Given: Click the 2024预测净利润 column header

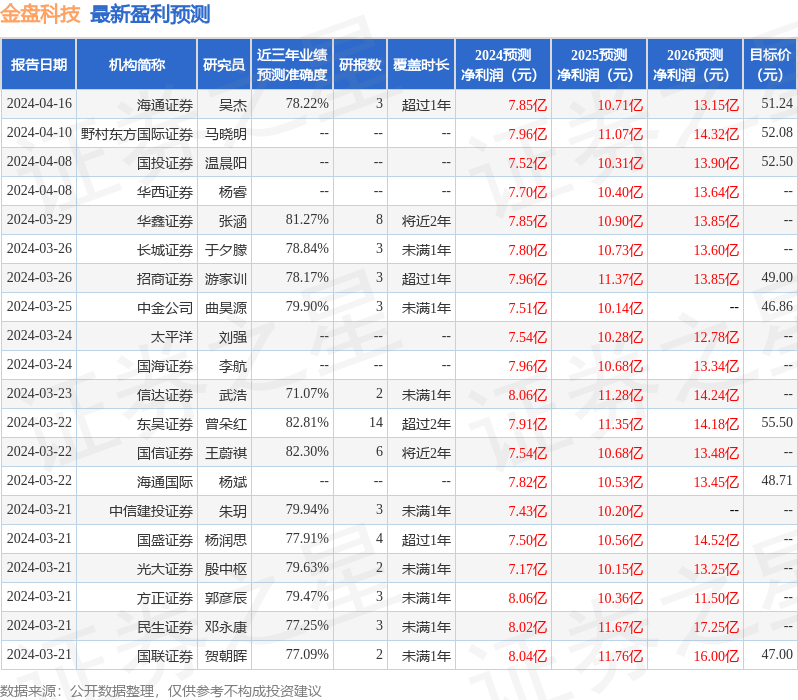Looking at the screenshot, I should 503,65.
